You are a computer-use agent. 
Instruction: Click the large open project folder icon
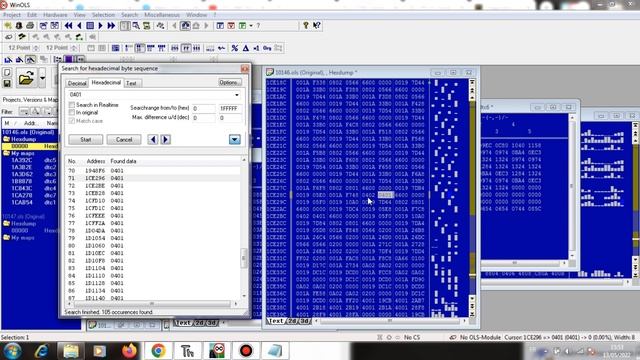click(x=26, y=78)
